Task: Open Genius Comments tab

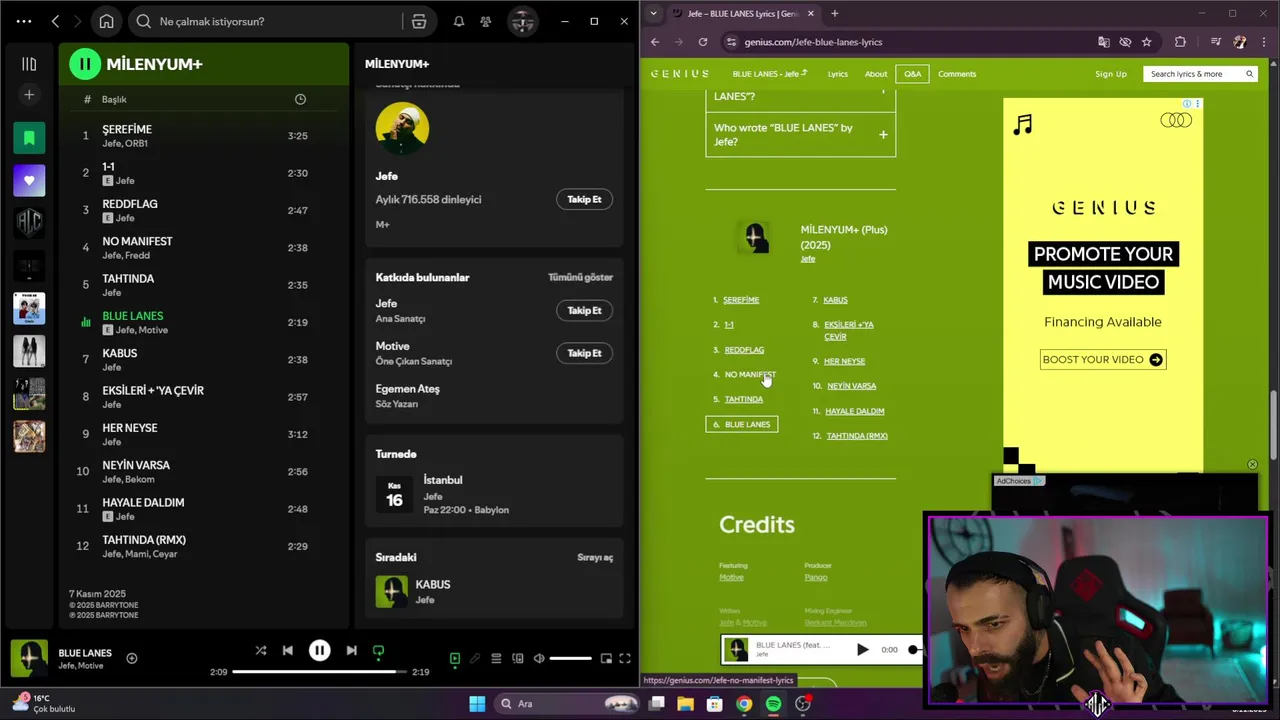Action: [x=957, y=74]
